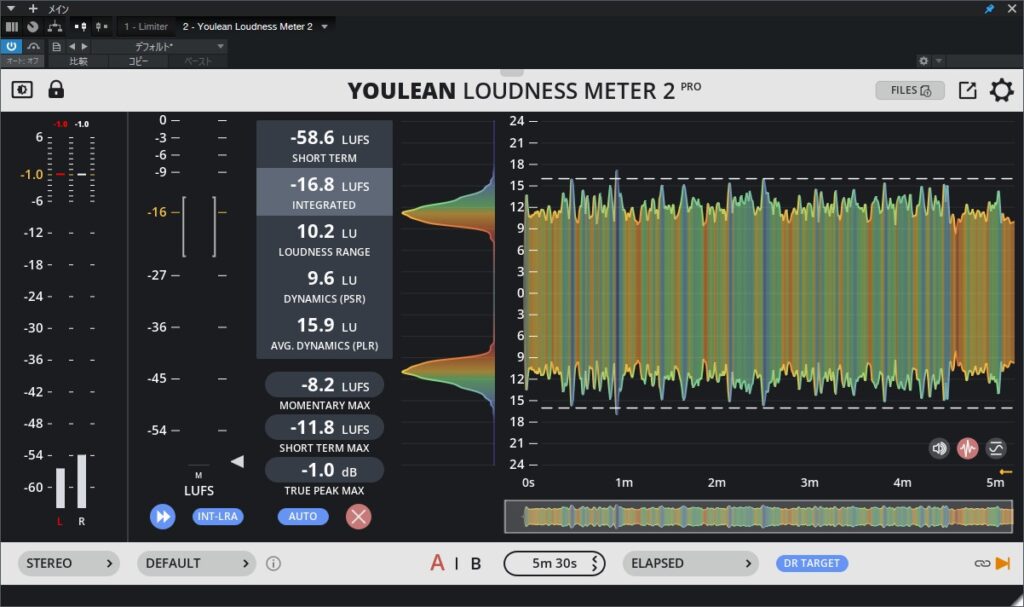
Task: Click the コピー copy button
Action: [x=138, y=61]
